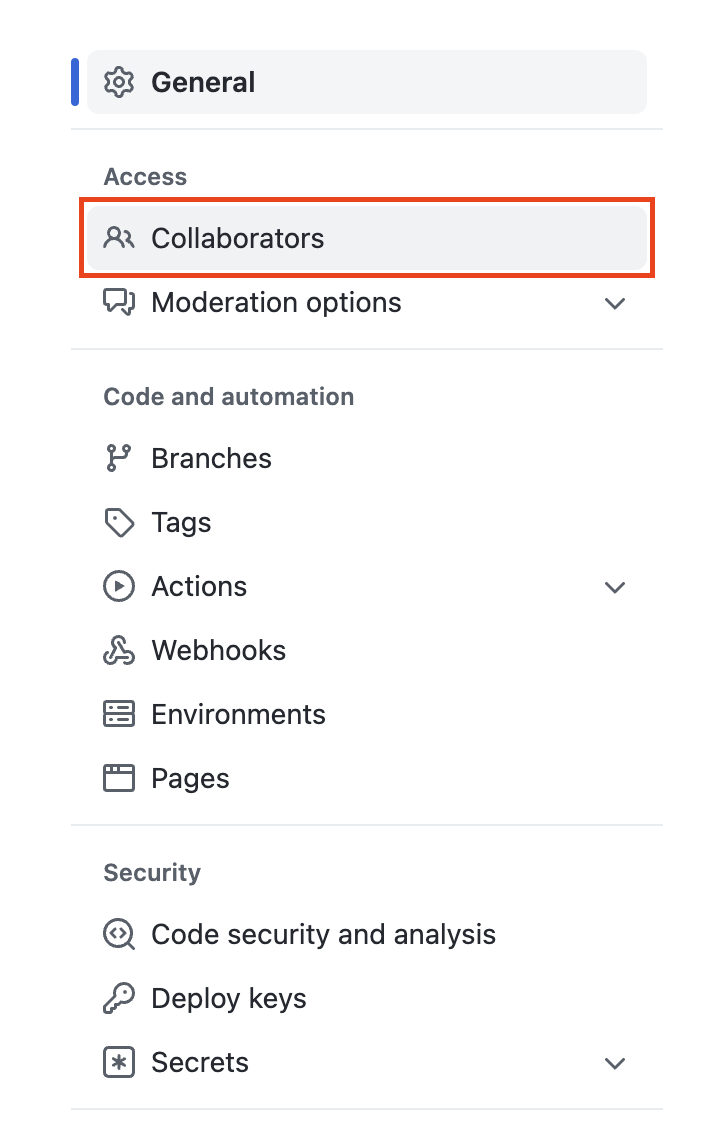Click the Collaborators people icon
Image resolution: width=702 pixels, height=1124 pixels.
(118, 238)
